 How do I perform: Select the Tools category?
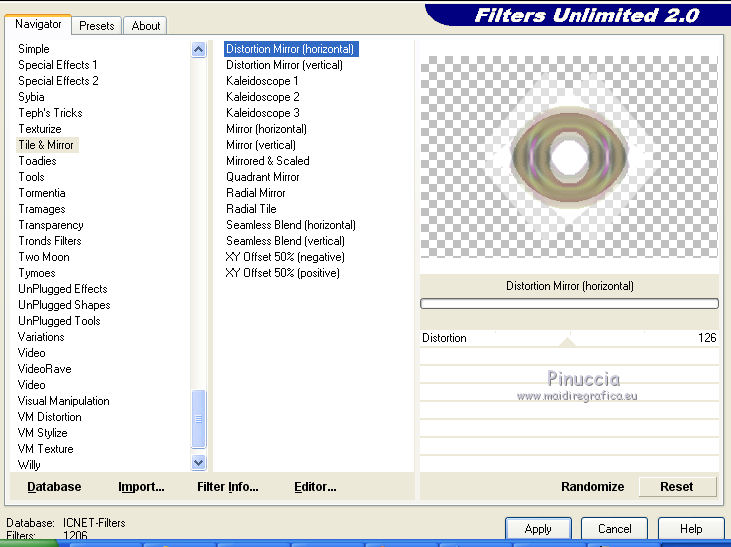coord(31,177)
